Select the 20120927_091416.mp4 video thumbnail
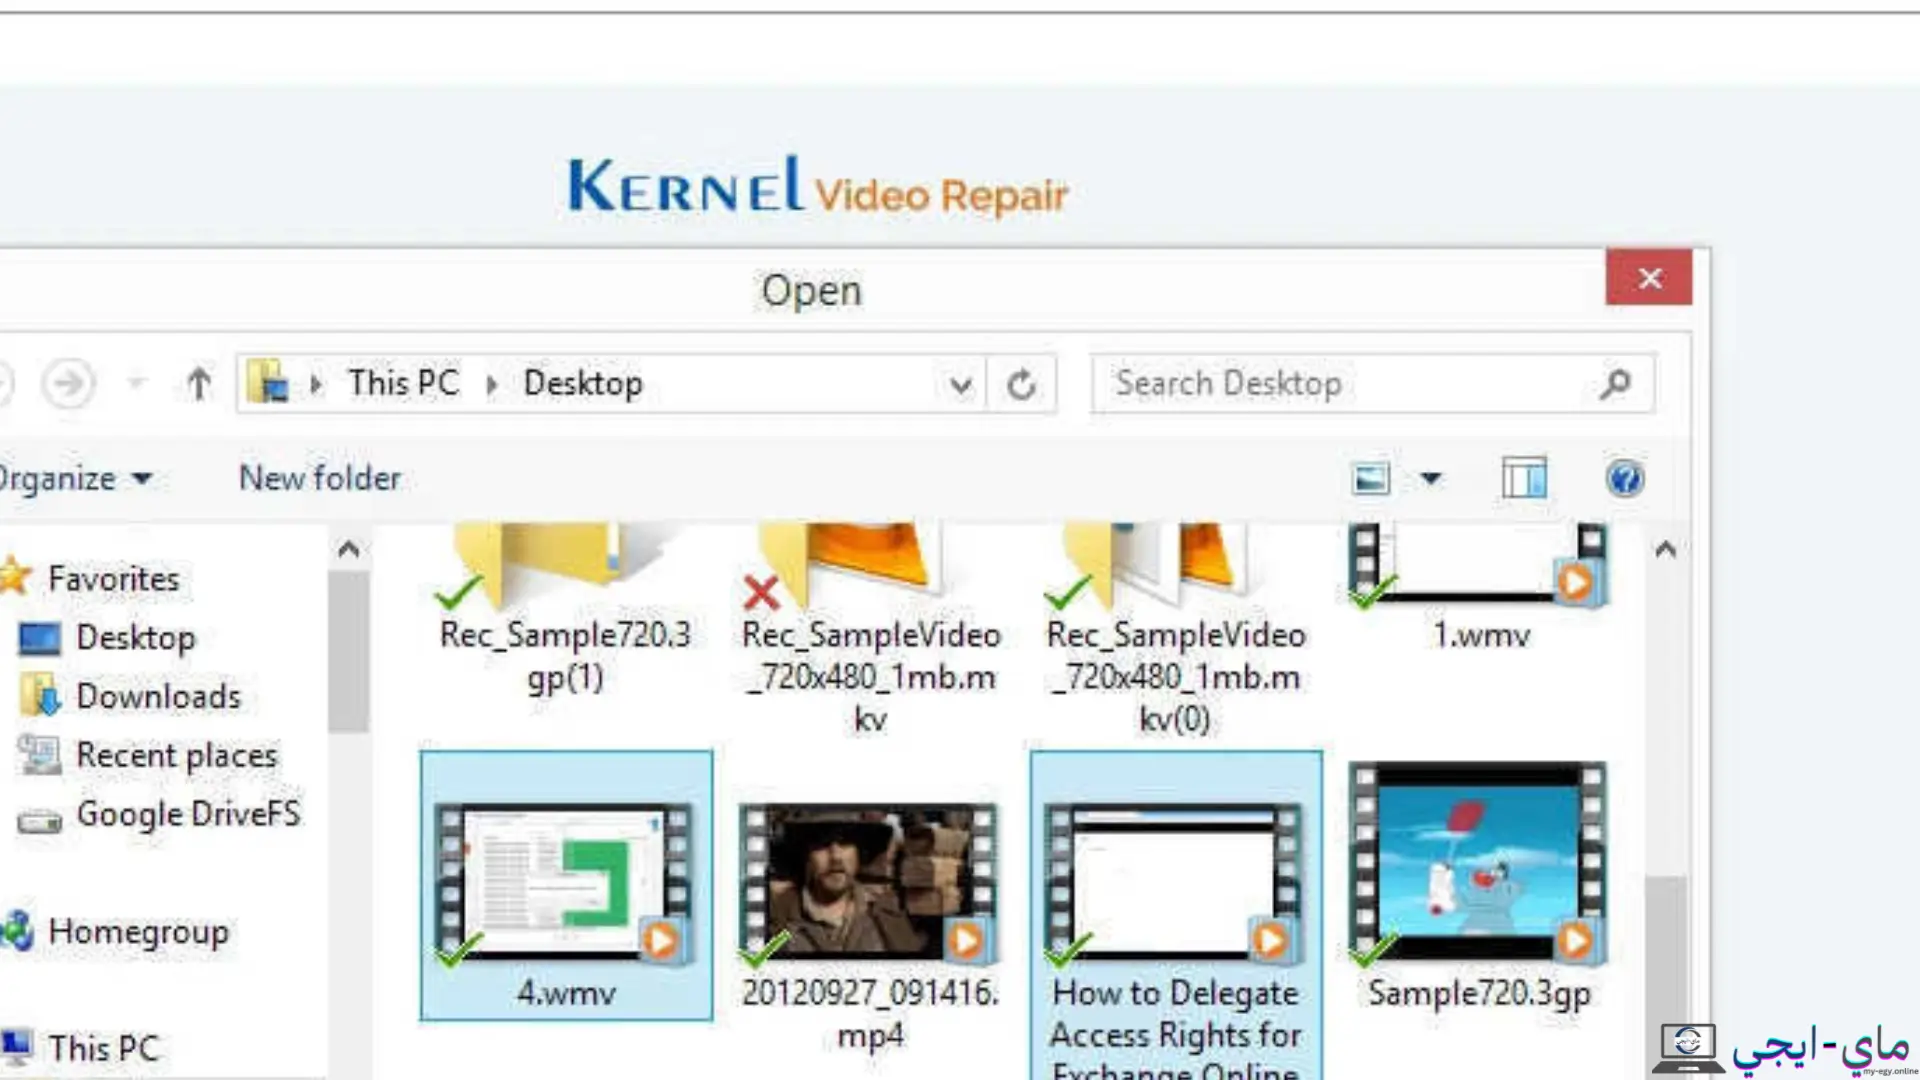Image resolution: width=1920 pixels, height=1080 pixels. (871, 886)
